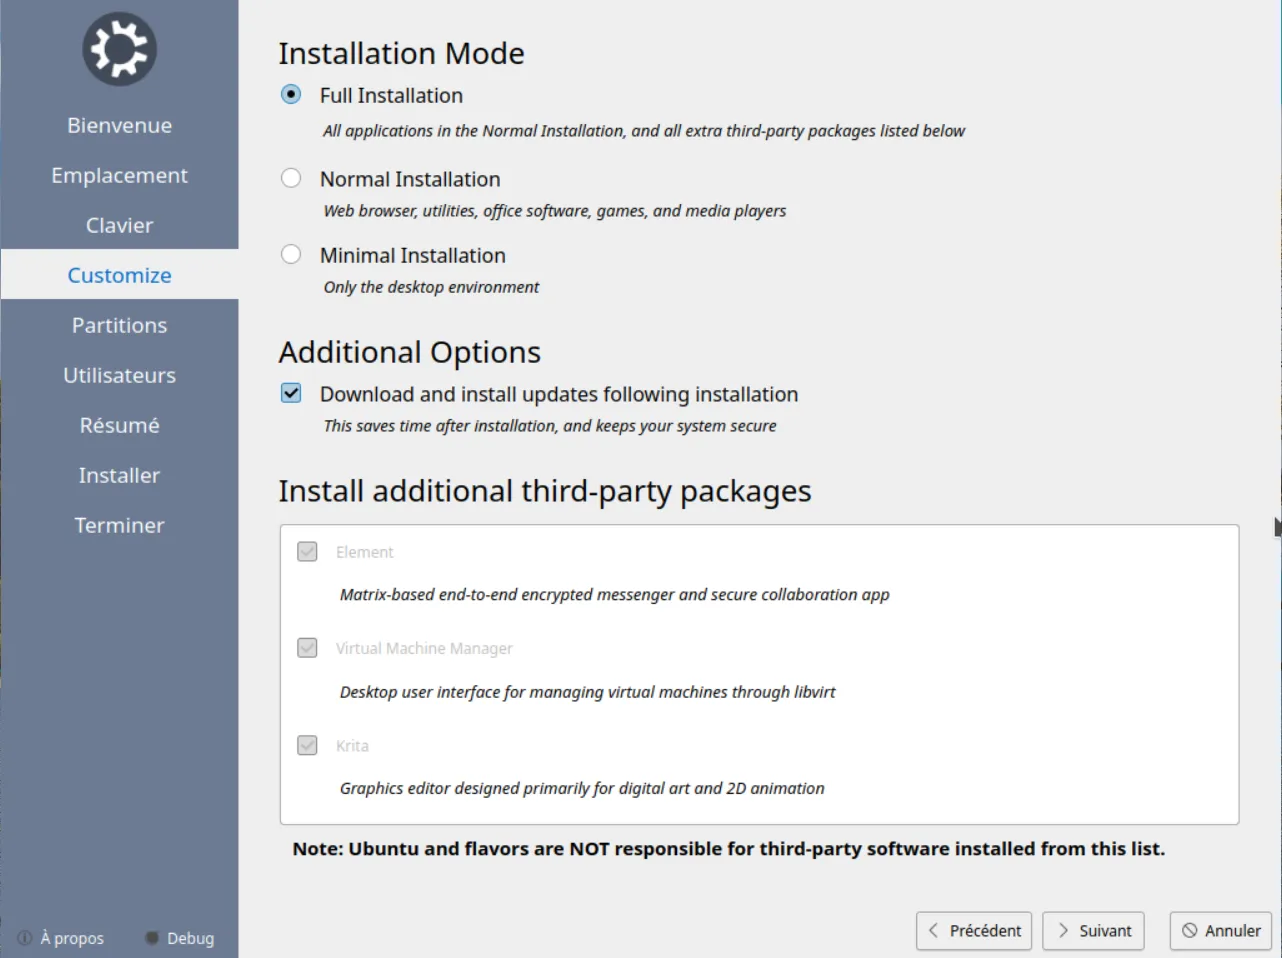Viewport: 1282px width, 958px height.
Task: Switch to the Clavier step
Action: coord(119,225)
